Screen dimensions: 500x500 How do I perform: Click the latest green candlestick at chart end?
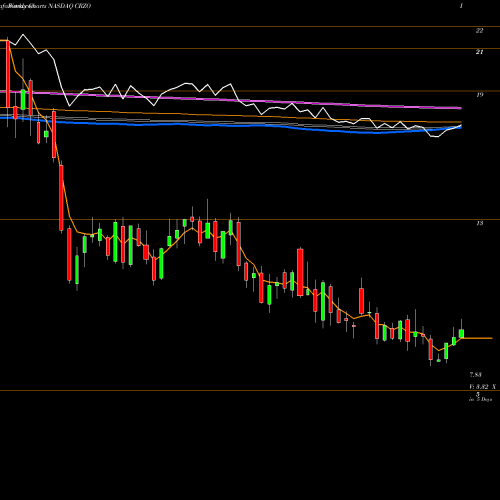[461, 333]
